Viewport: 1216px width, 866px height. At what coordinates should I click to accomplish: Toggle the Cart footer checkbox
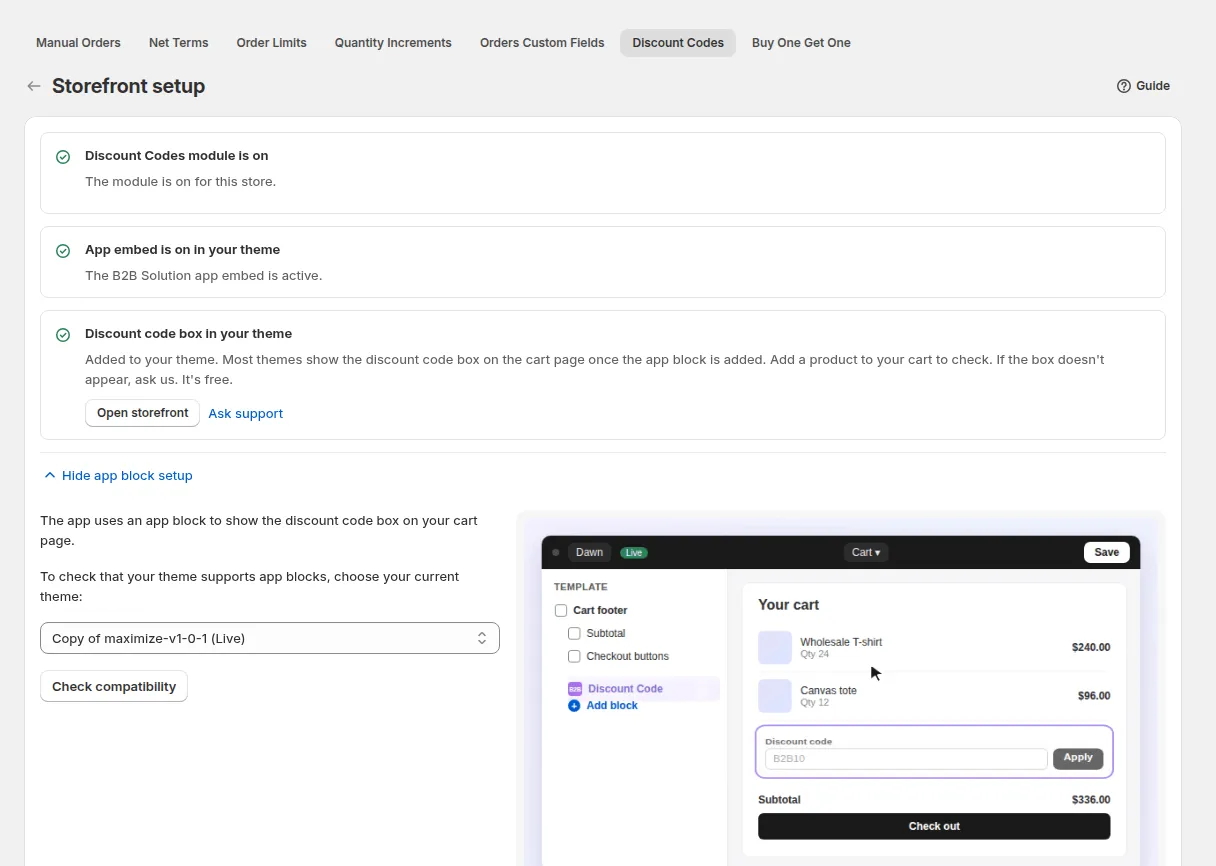(561, 610)
